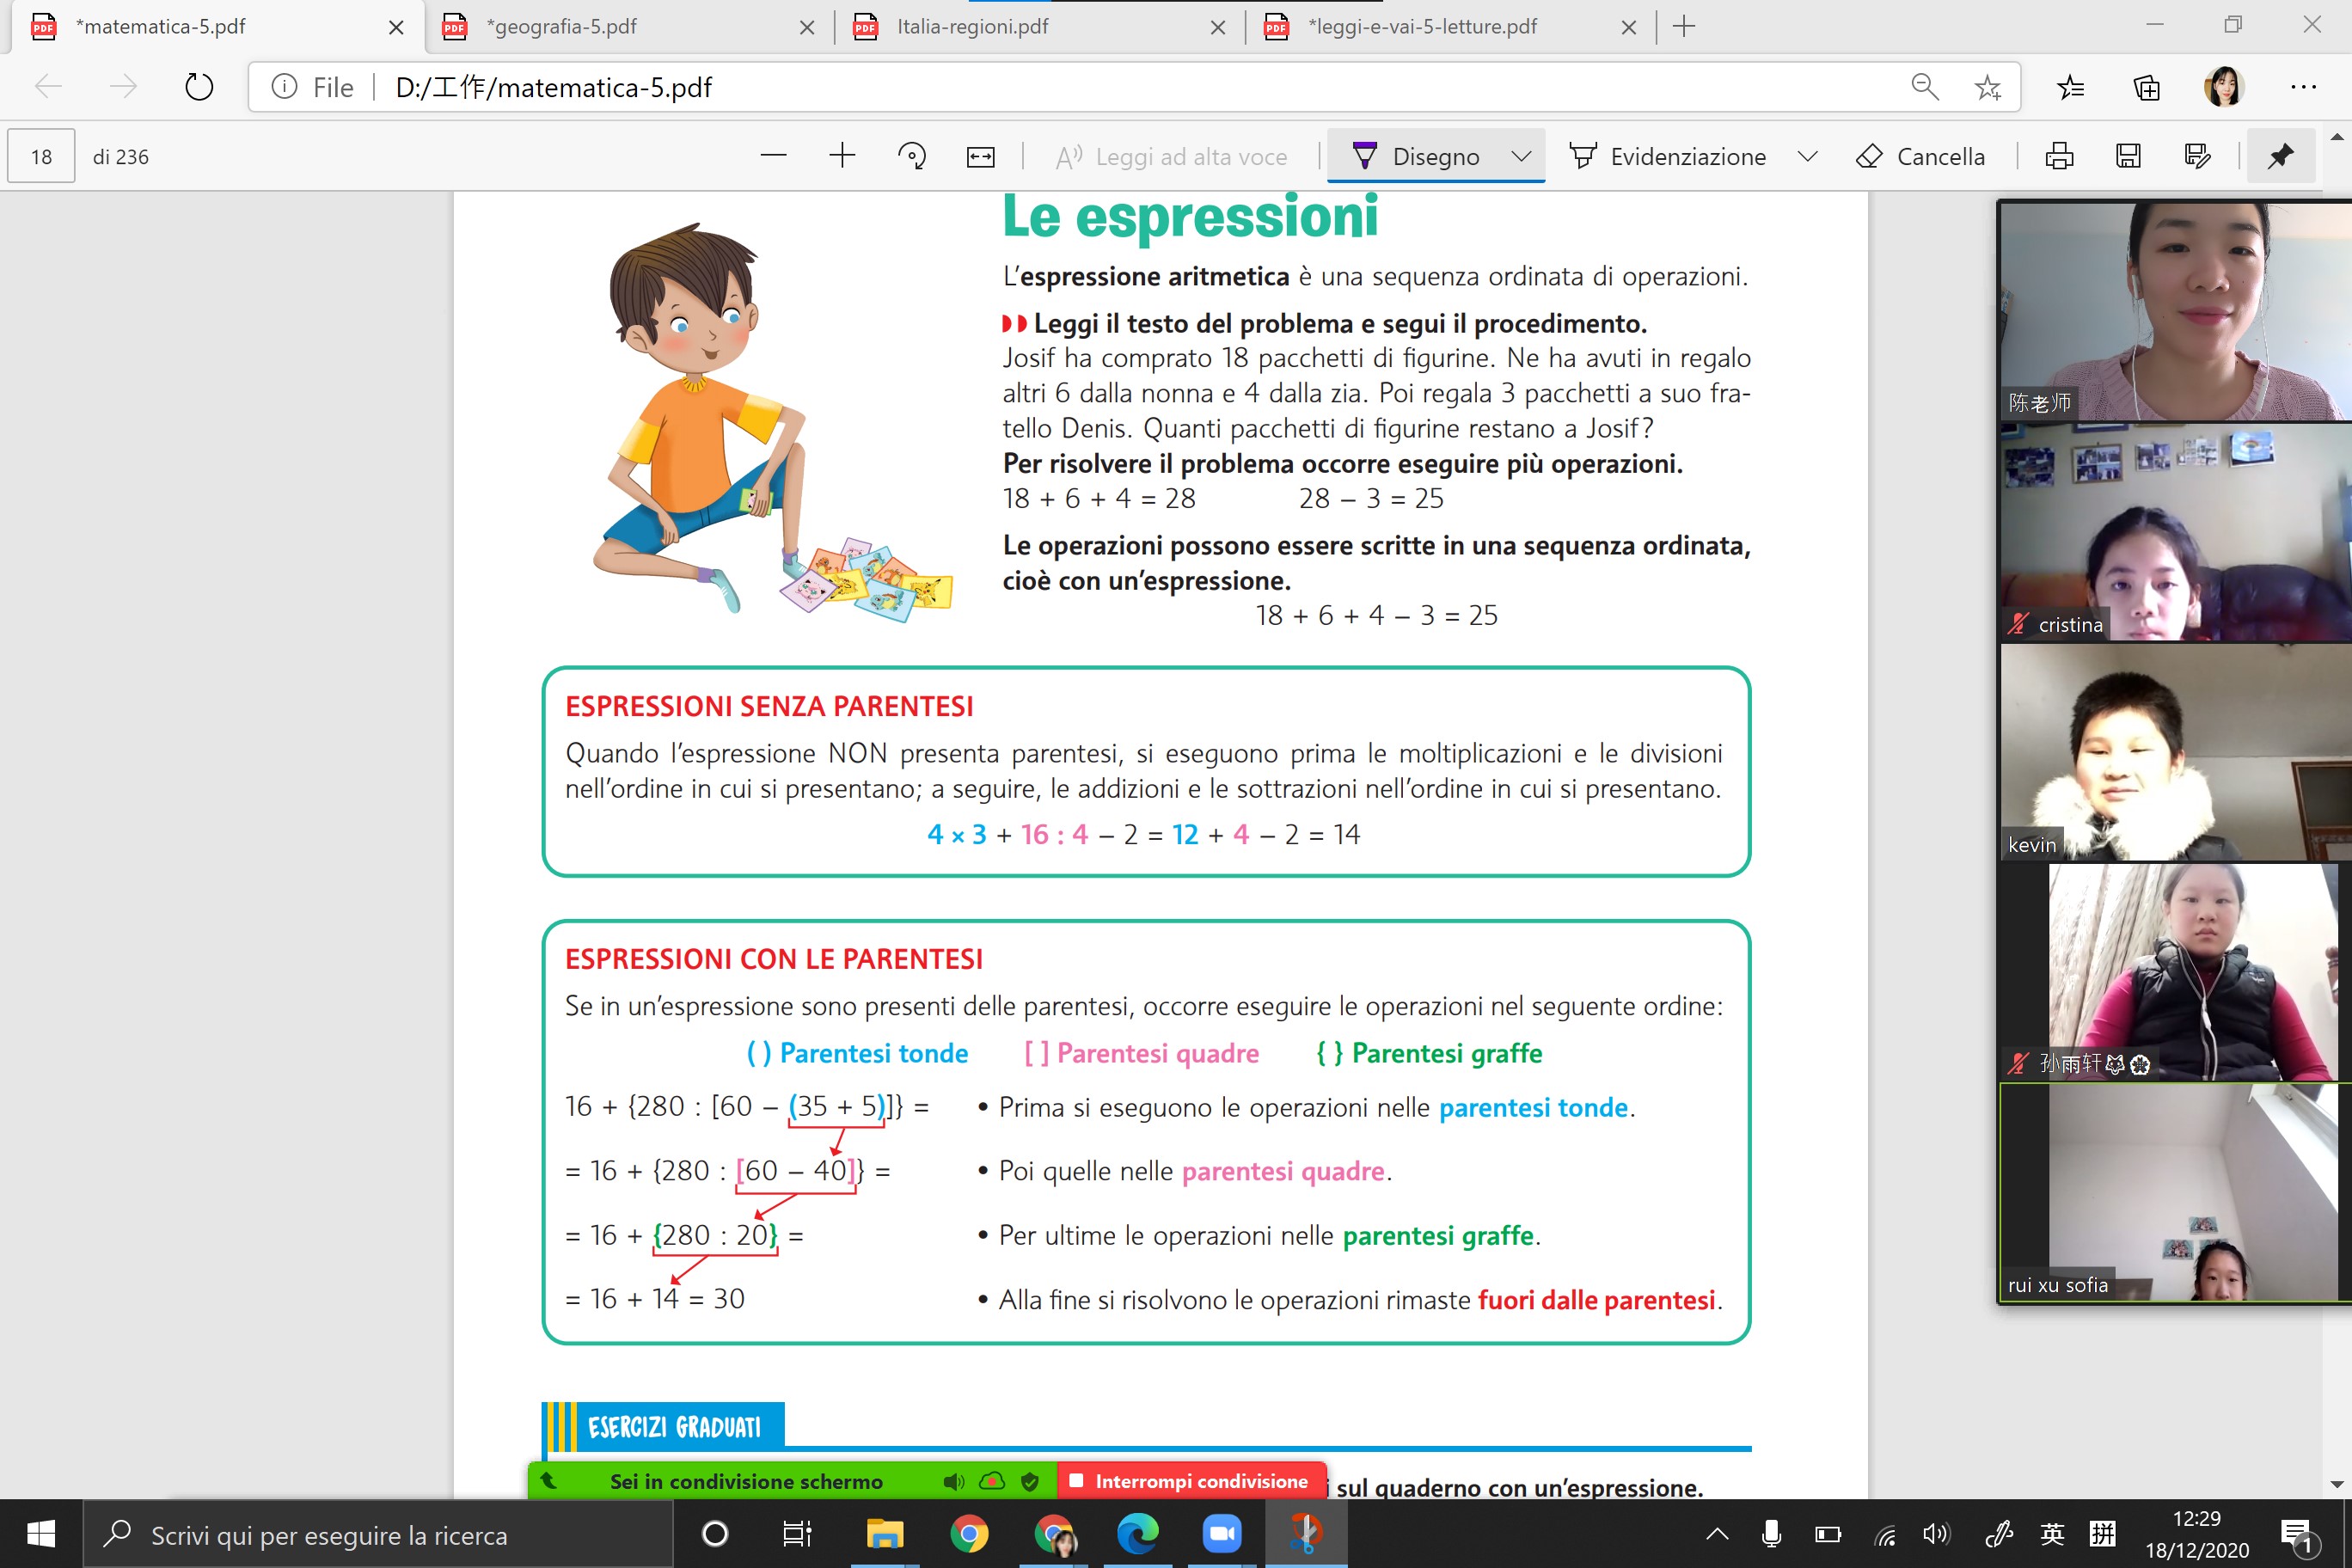Expand Evidenziazione color options dropdown
The height and width of the screenshot is (1568, 2352).
[1807, 156]
